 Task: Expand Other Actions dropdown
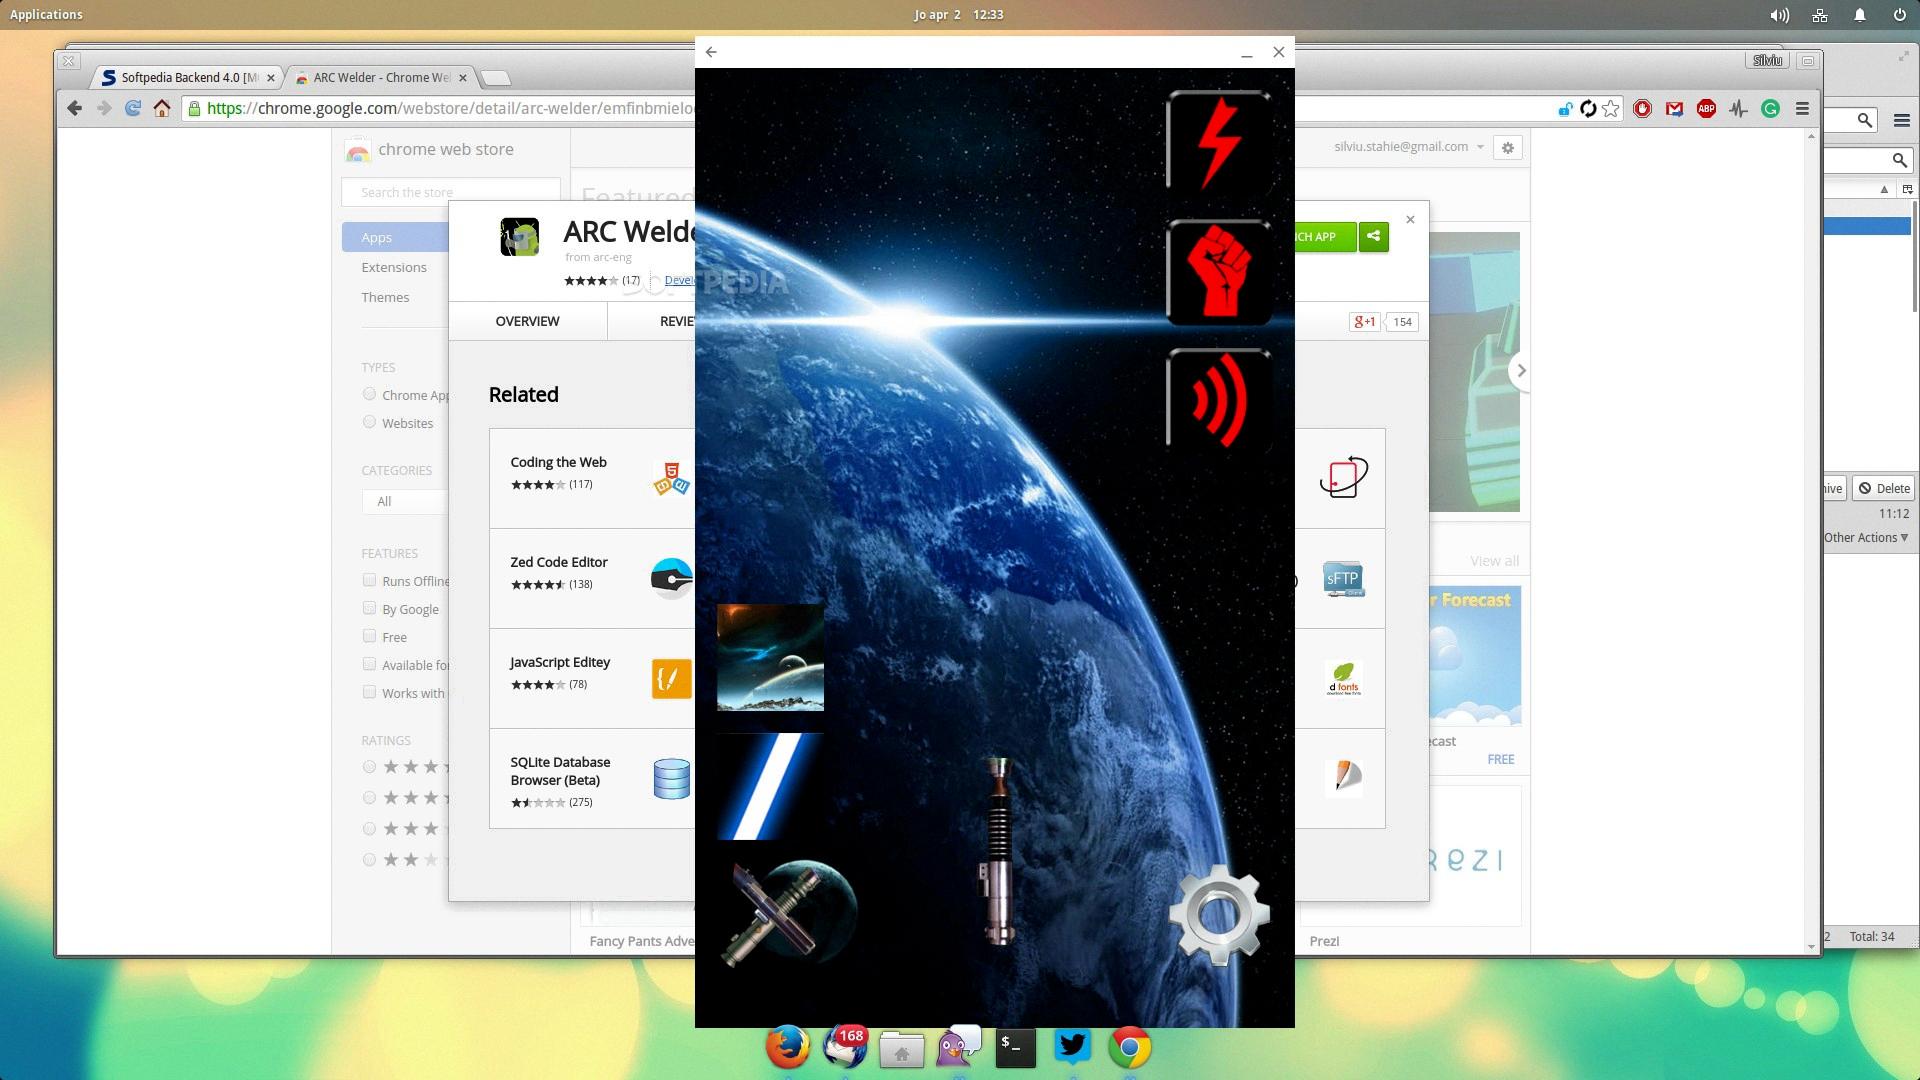point(1865,538)
